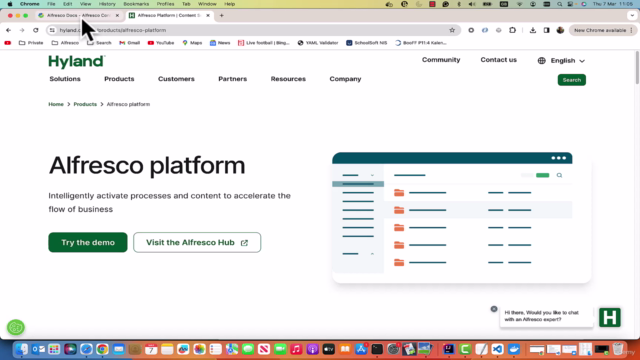Open Finder in the Dock

tap(22, 349)
